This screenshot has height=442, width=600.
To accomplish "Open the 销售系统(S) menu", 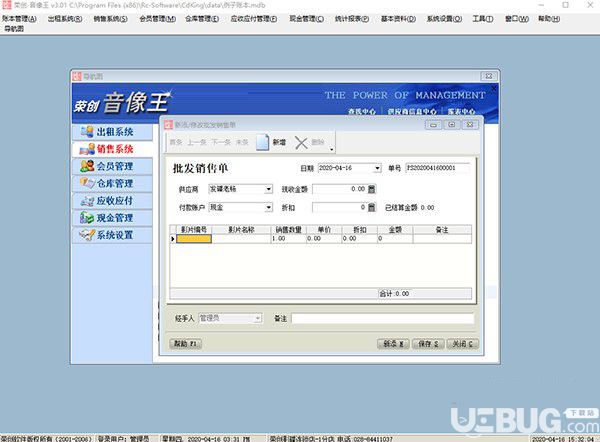I will click(x=111, y=18).
